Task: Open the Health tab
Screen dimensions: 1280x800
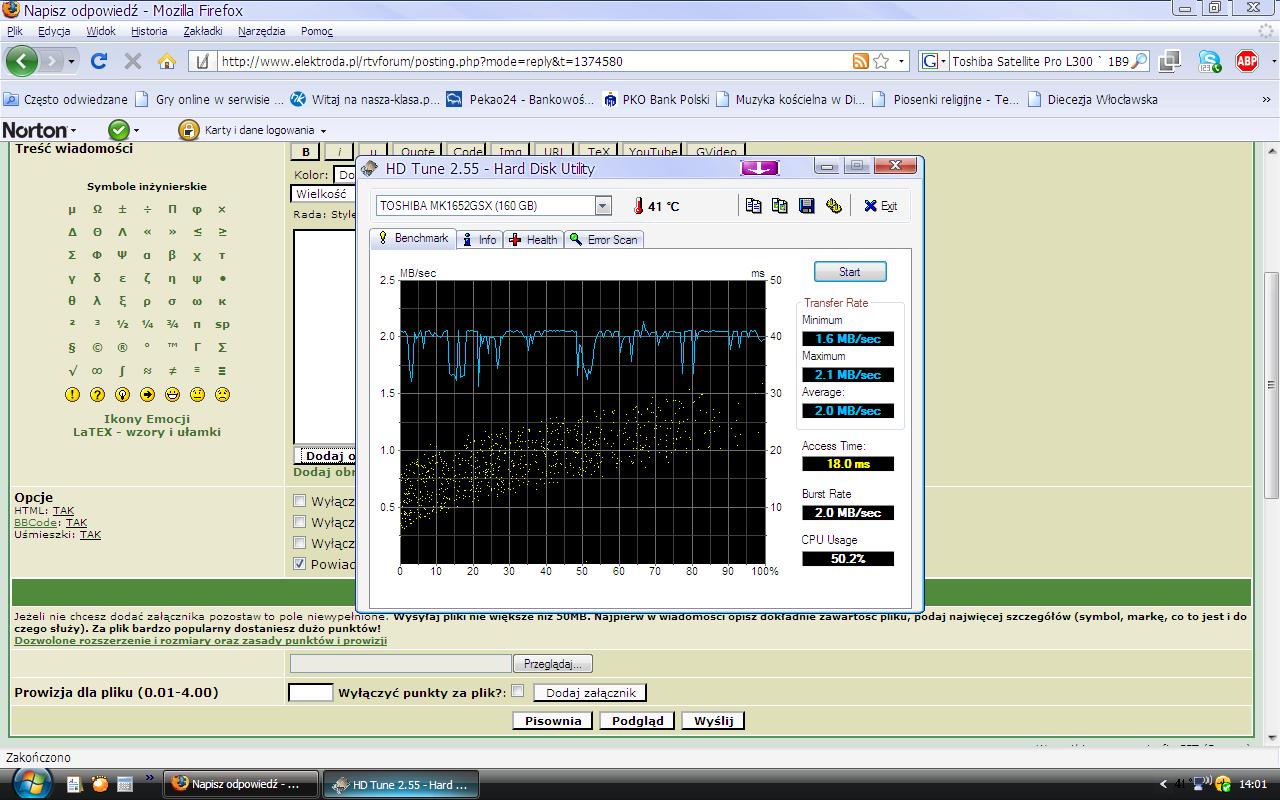Action: (532, 240)
